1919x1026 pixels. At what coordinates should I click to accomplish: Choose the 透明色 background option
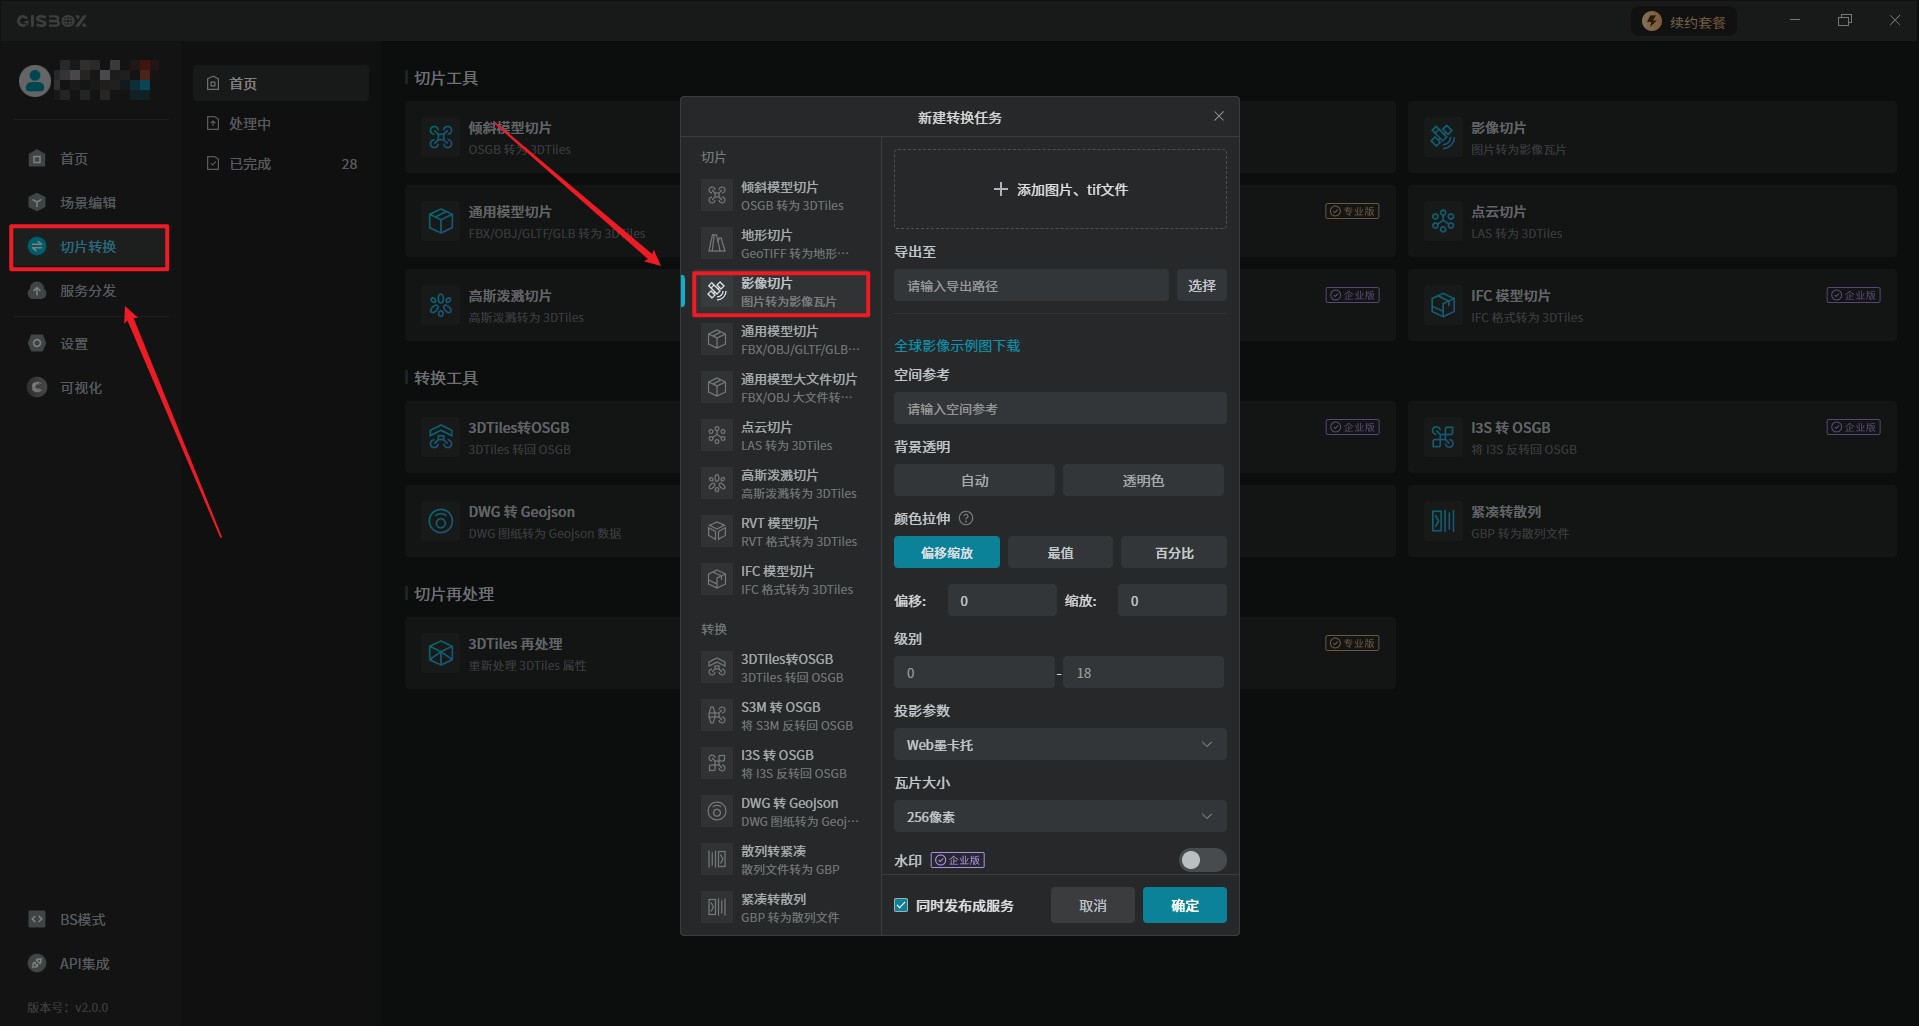(1143, 481)
